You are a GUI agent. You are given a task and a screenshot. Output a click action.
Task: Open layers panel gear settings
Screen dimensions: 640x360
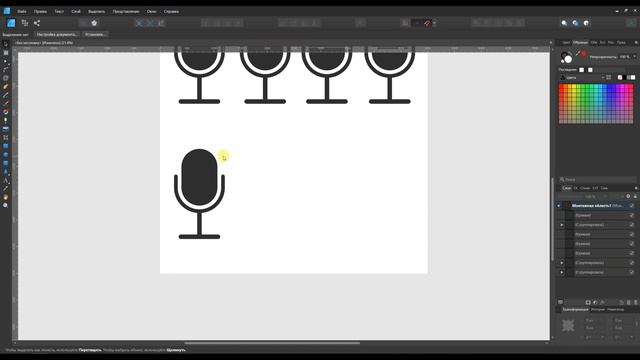point(628,196)
